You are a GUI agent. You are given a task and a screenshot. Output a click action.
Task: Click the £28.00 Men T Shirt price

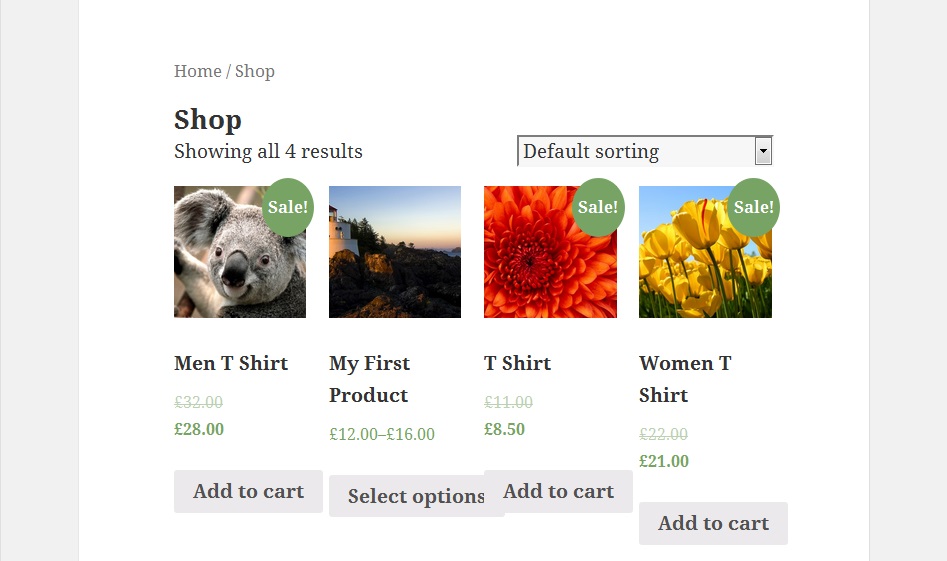click(199, 429)
